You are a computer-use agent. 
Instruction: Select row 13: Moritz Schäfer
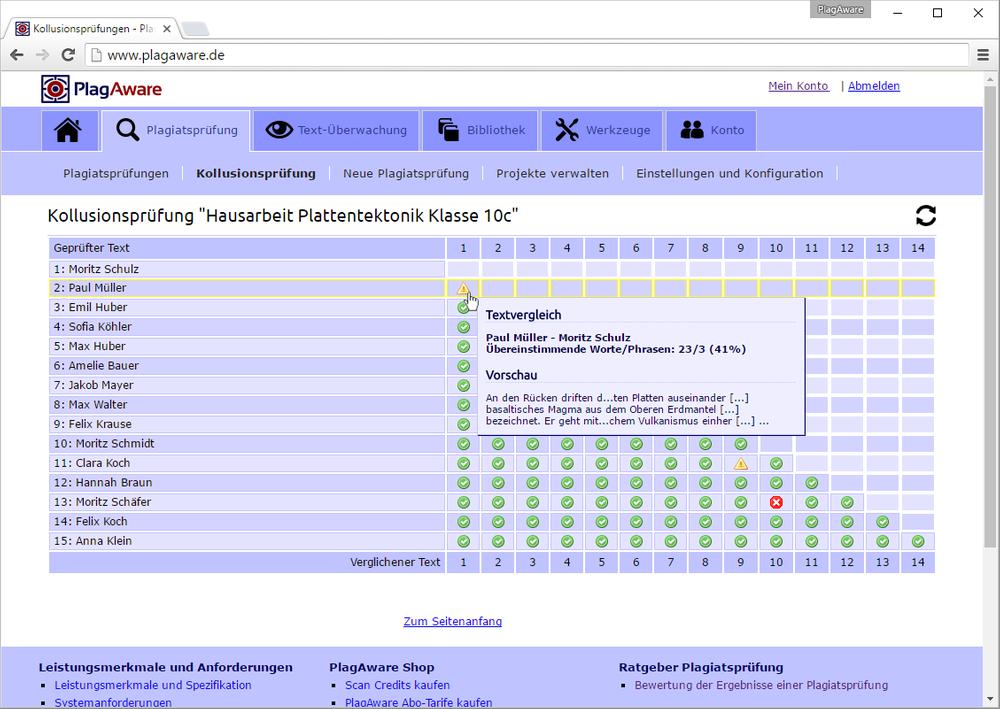(x=247, y=502)
